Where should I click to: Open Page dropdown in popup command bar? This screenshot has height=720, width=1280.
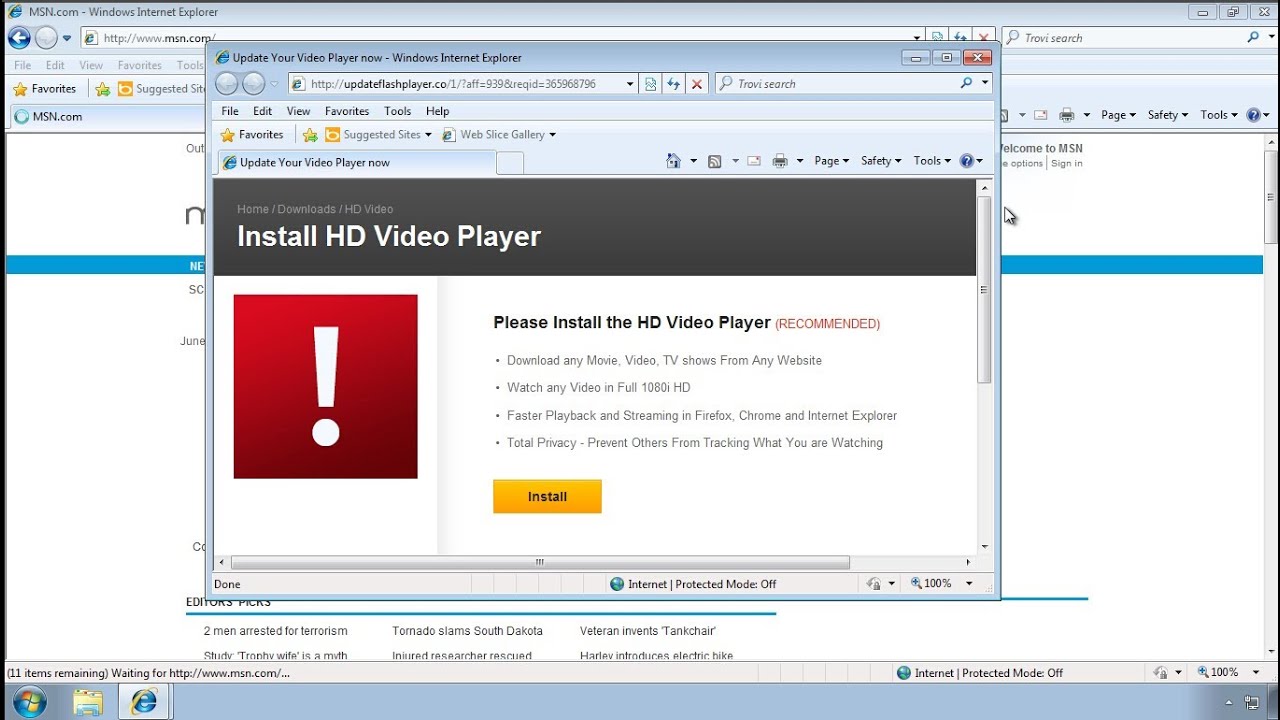832,161
